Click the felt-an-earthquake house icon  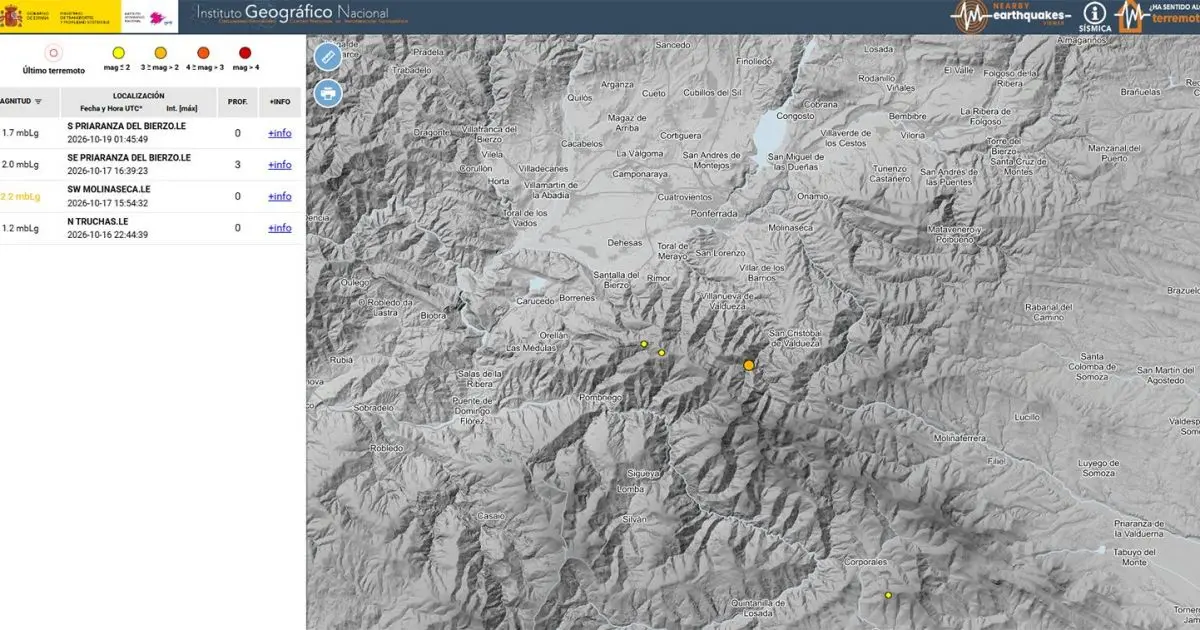pyautogui.click(x=1130, y=17)
